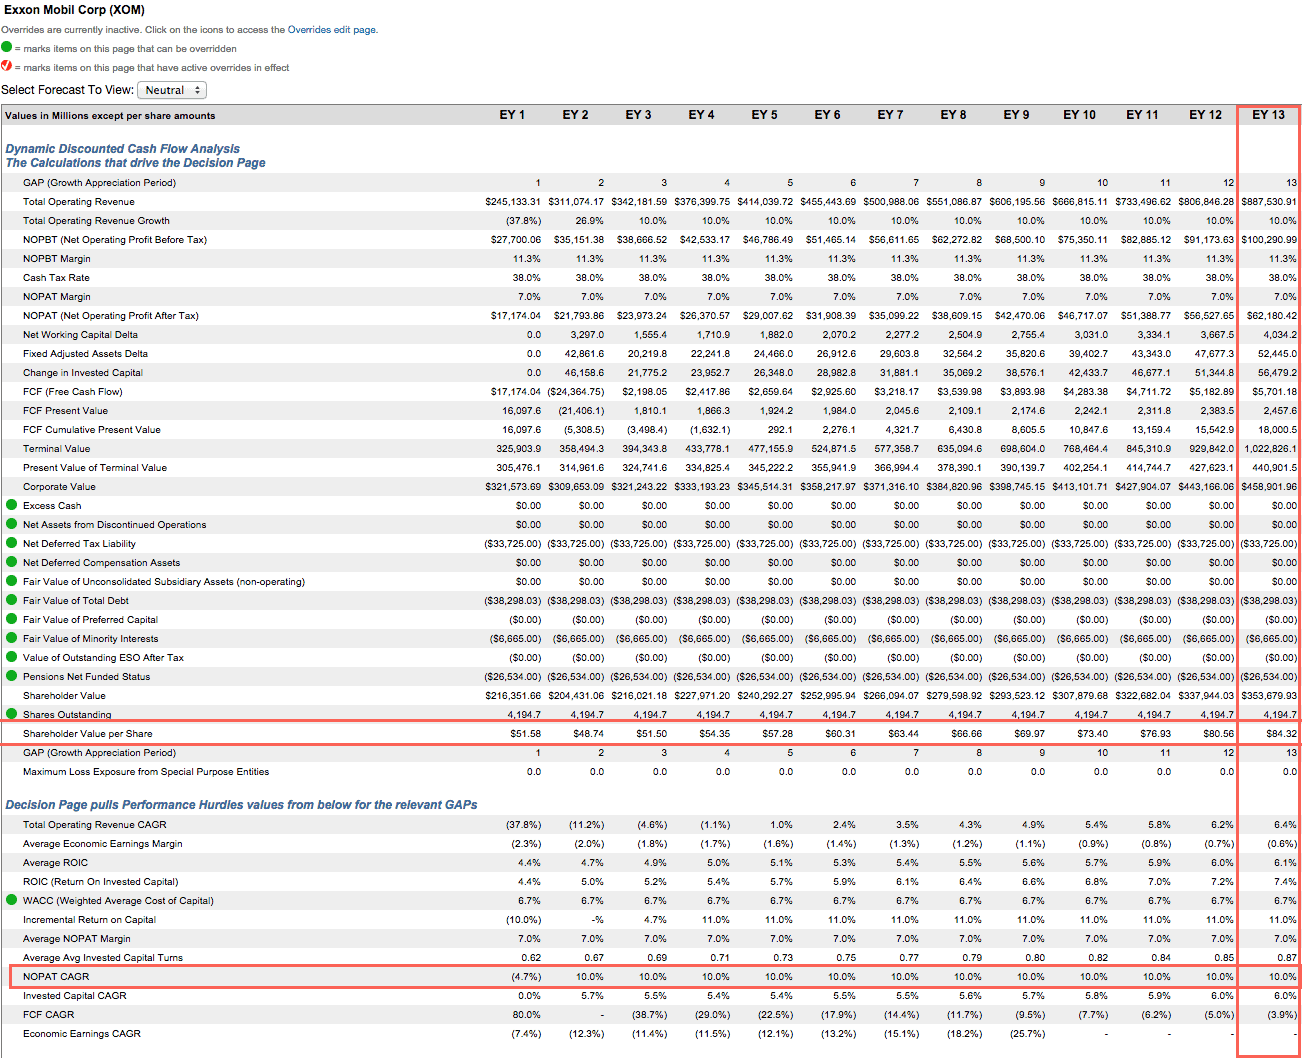Click the Dynamic Discounted Cash Flow Analysis heading
Image resolution: width=1302 pixels, height=1058 pixels.
pyautogui.click(x=123, y=149)
